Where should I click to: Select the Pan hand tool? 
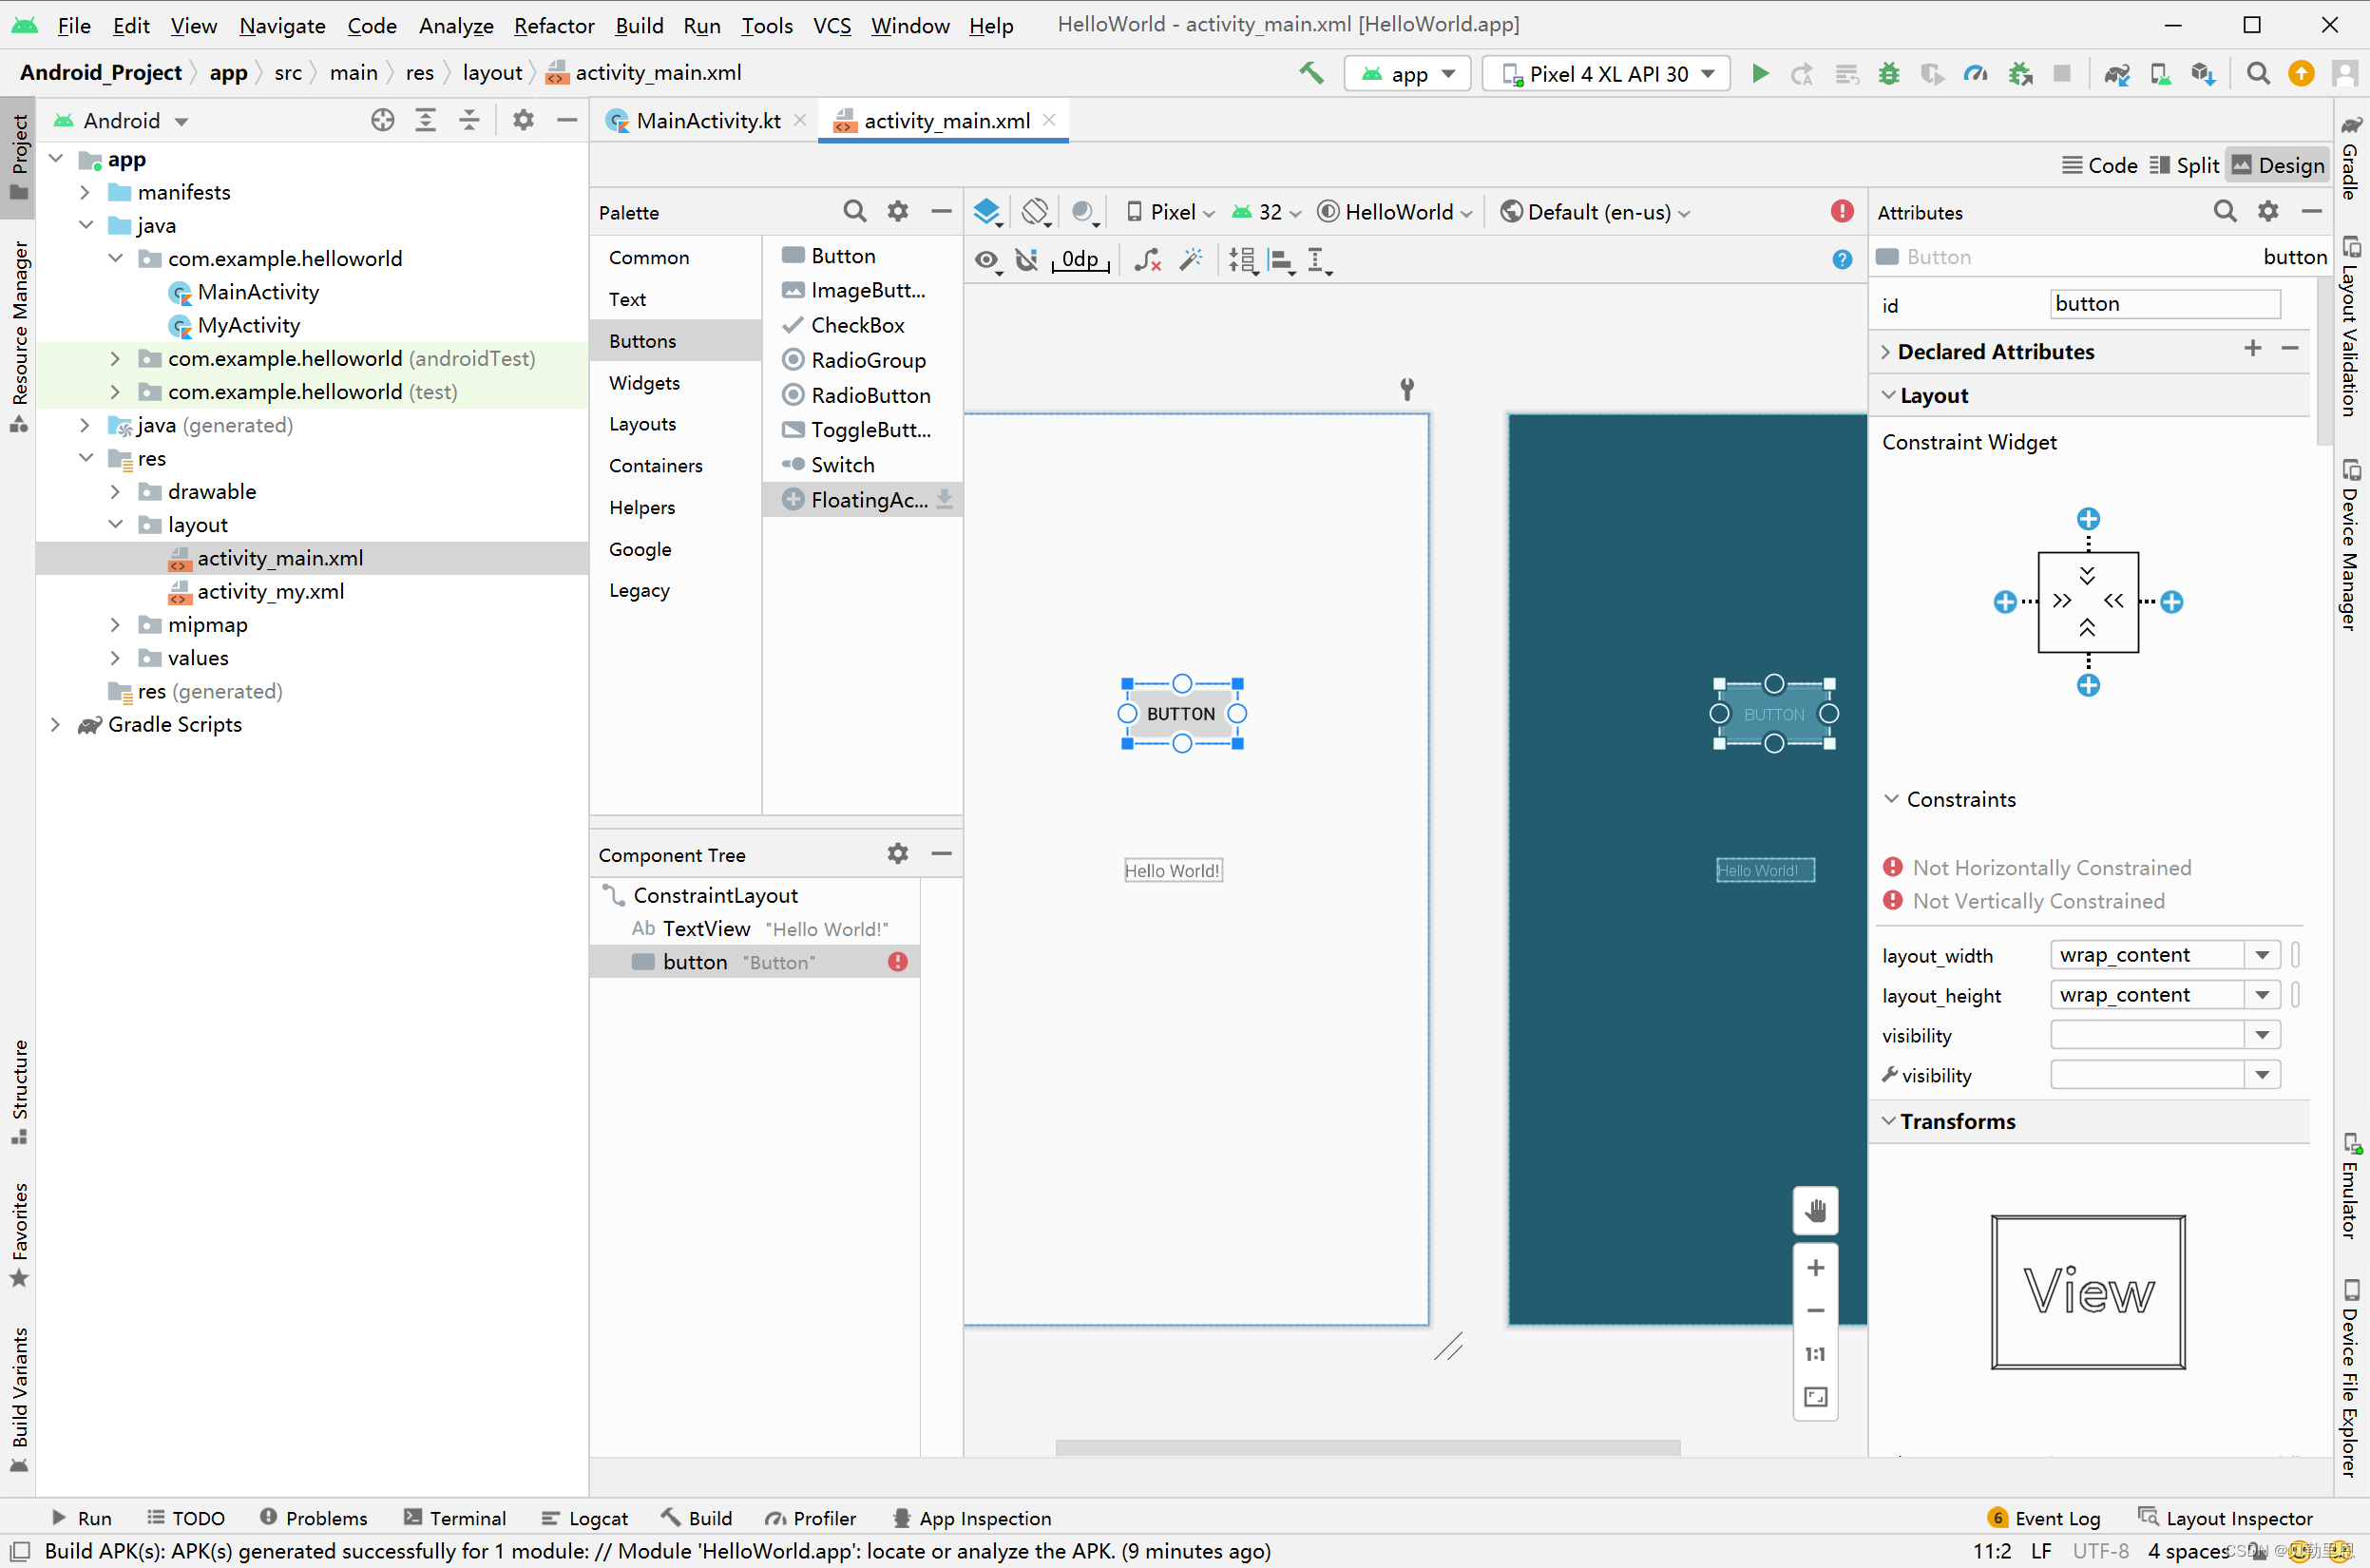coord(1815,1211)
